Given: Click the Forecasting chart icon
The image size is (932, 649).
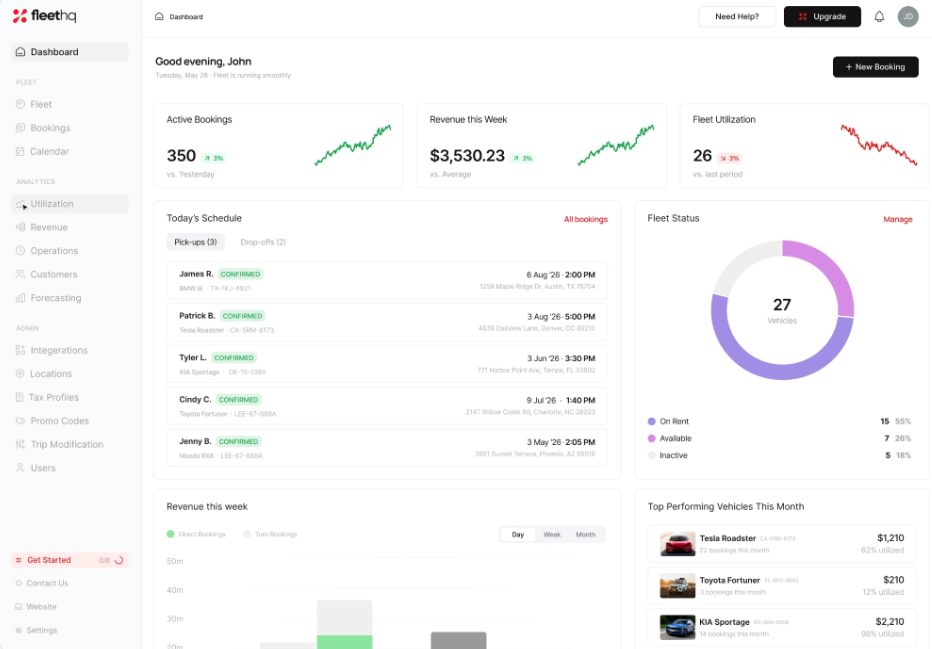Looking at the screenshot, I should pos(20,298).
